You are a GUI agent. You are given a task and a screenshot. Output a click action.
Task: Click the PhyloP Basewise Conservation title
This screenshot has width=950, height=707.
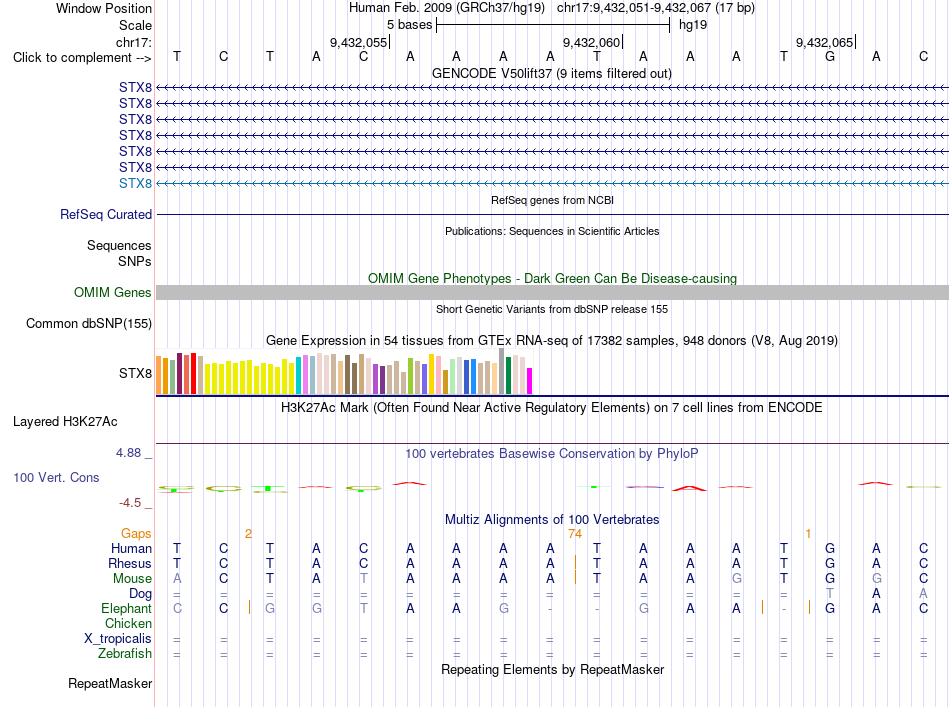pos(552,453)
